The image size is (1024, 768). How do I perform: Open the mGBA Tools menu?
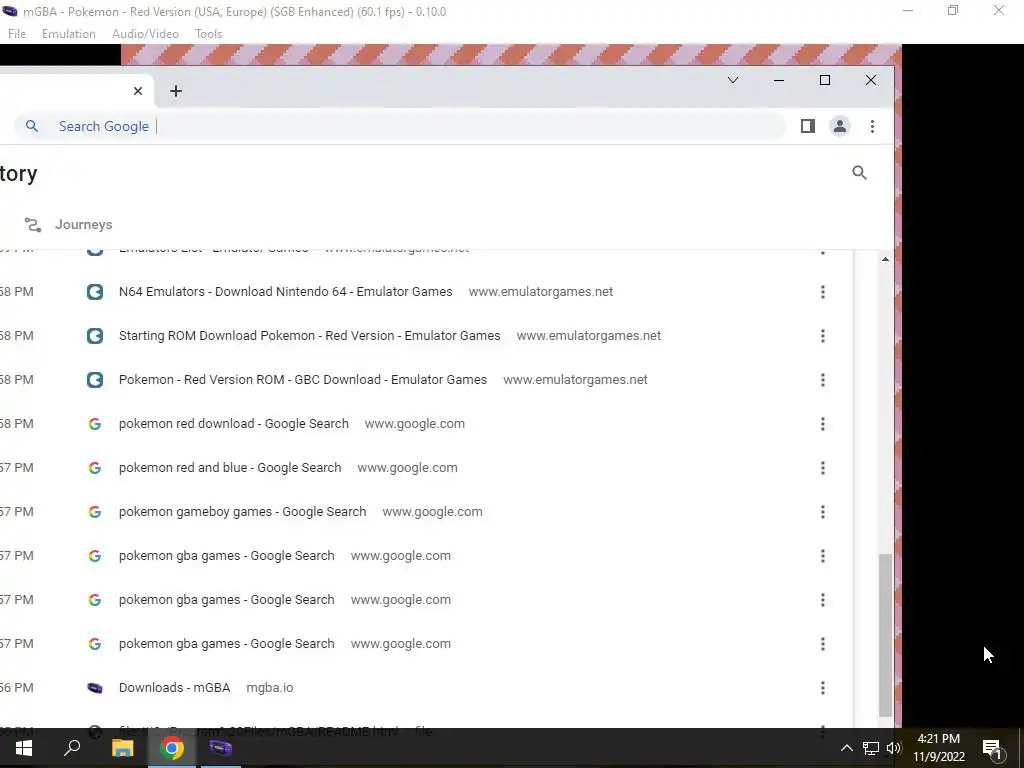coord(208,34)
